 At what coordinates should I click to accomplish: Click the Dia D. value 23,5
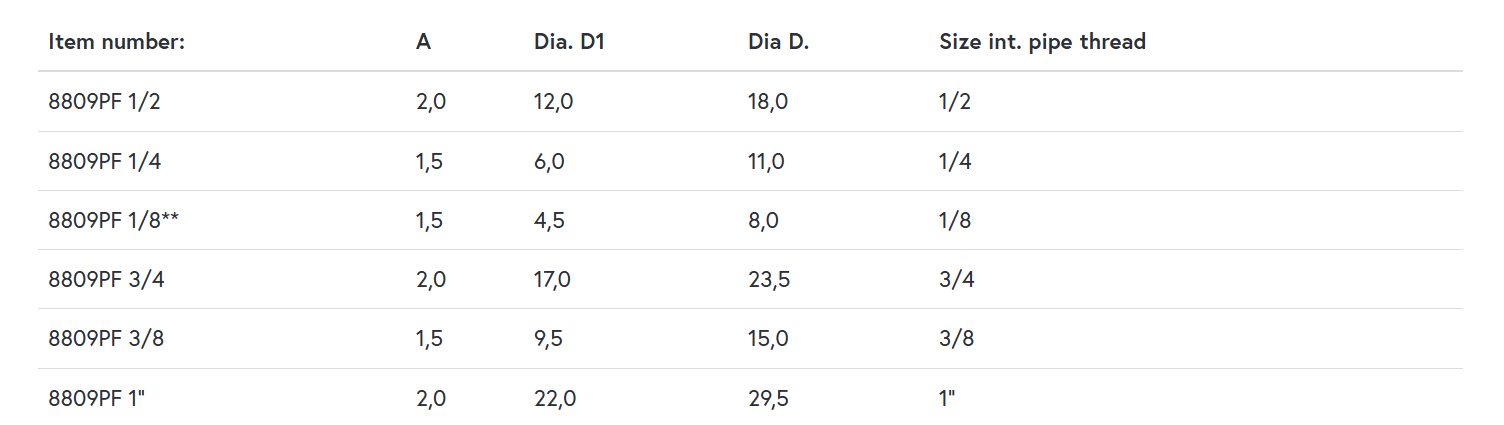click(x=769, y=280)
